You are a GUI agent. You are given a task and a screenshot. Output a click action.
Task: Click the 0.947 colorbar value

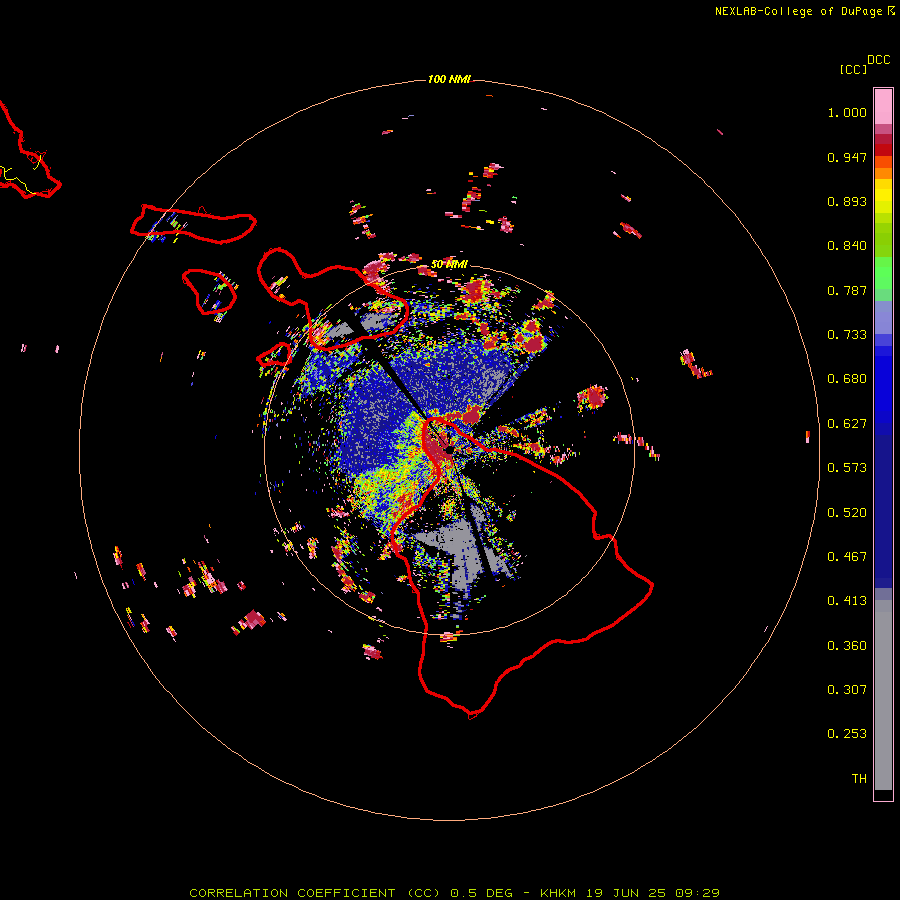(x=847, y=157)
